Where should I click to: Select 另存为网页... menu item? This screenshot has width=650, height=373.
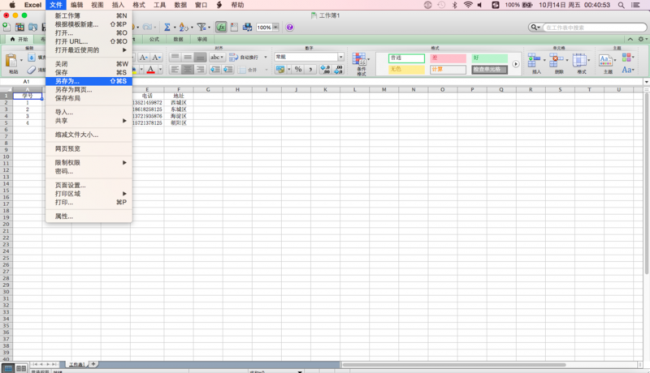[89, 90]
